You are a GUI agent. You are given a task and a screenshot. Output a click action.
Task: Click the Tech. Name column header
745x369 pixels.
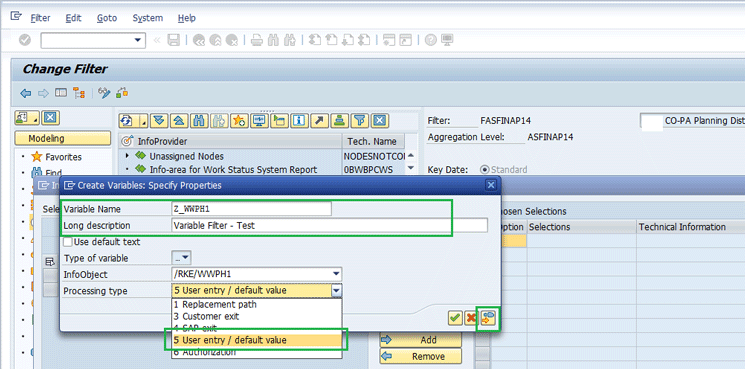coord(373,142)
